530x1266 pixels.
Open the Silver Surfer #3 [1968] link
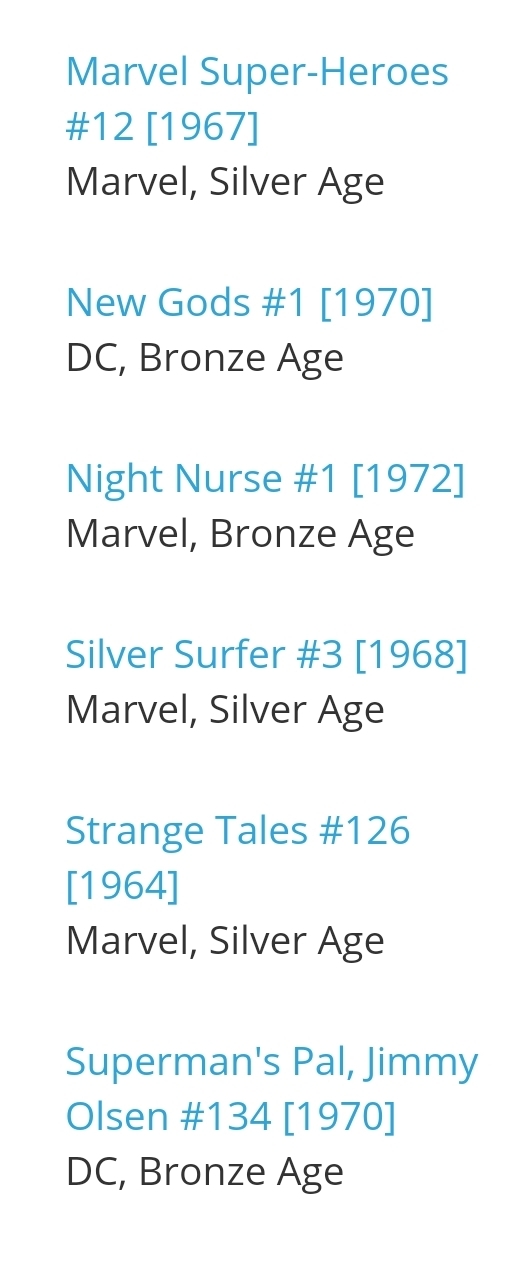click(x=266, y=654)
